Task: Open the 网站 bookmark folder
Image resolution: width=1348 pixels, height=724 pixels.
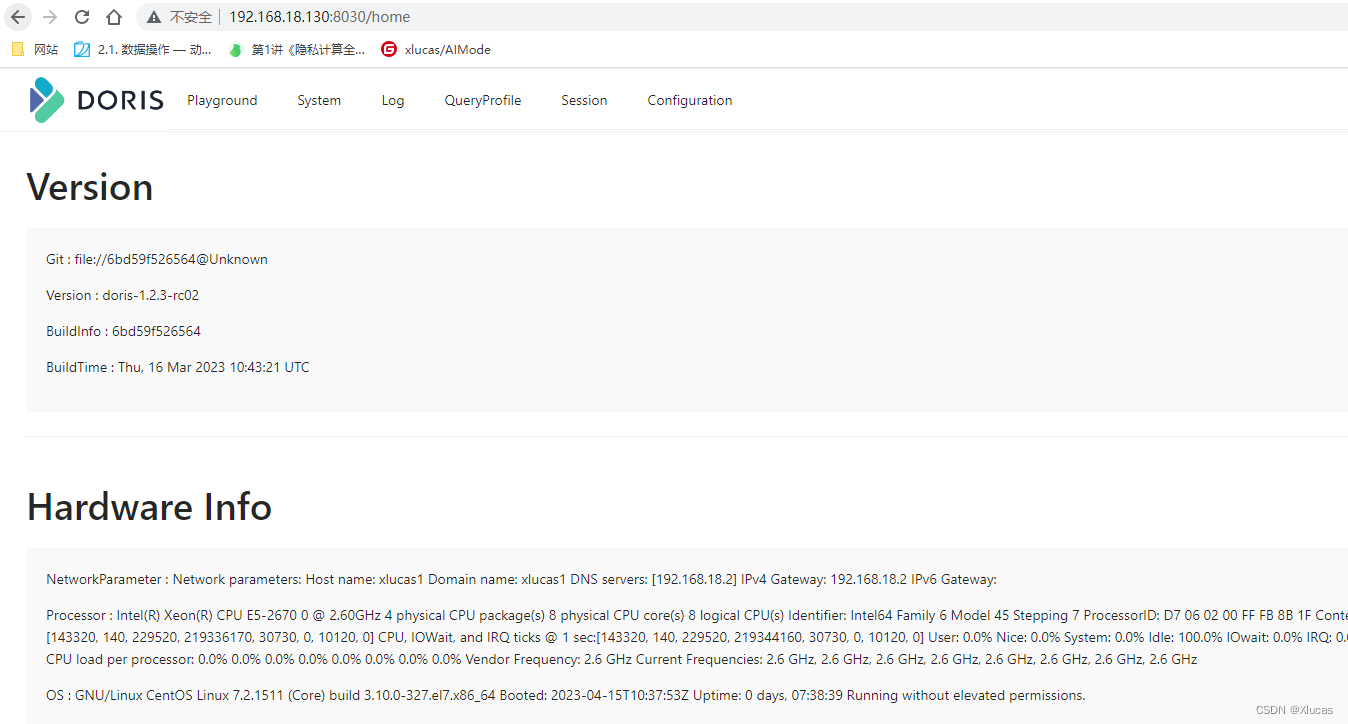Action: coord(35,49)
